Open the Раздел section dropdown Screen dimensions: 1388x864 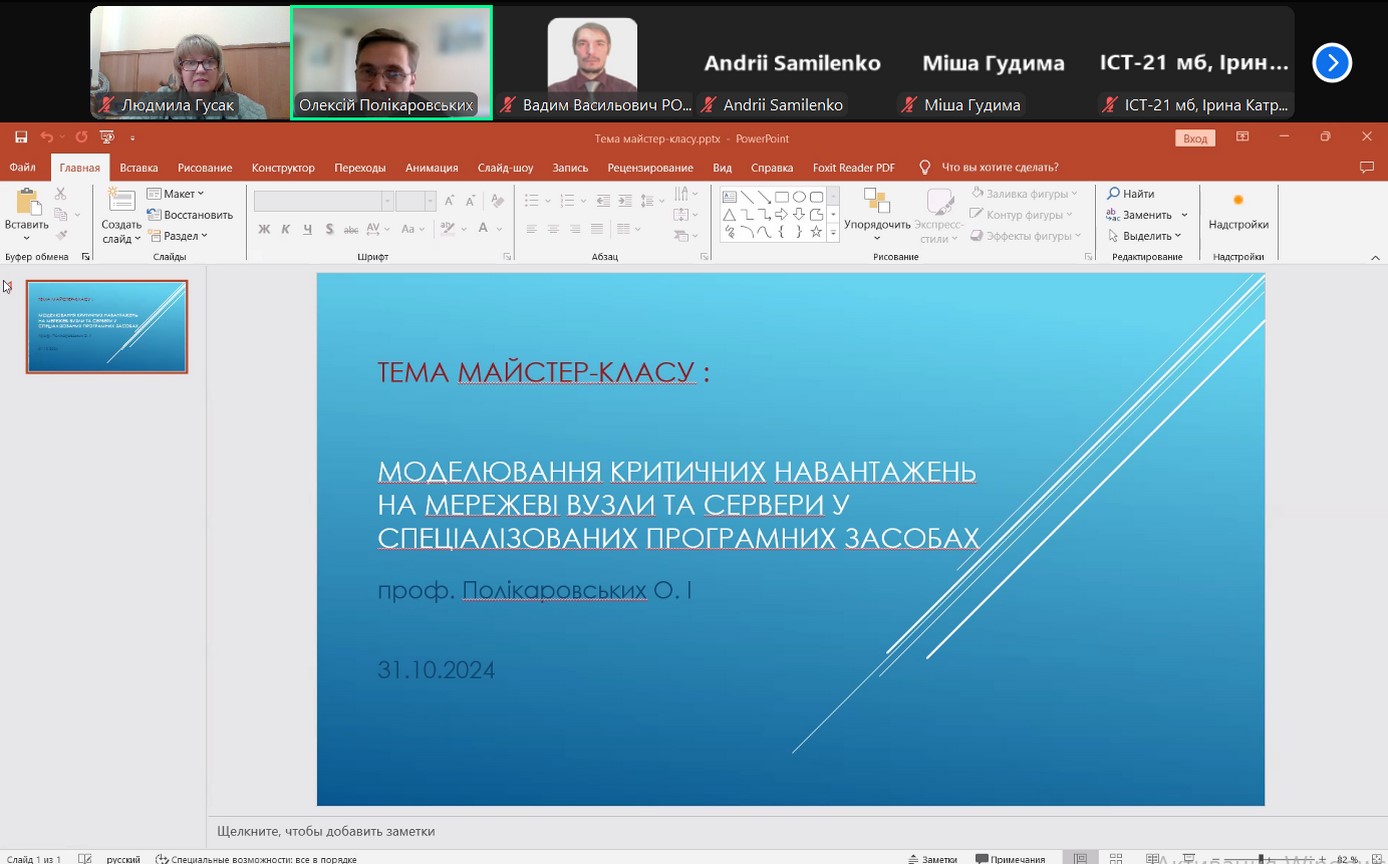pos(178,236)
